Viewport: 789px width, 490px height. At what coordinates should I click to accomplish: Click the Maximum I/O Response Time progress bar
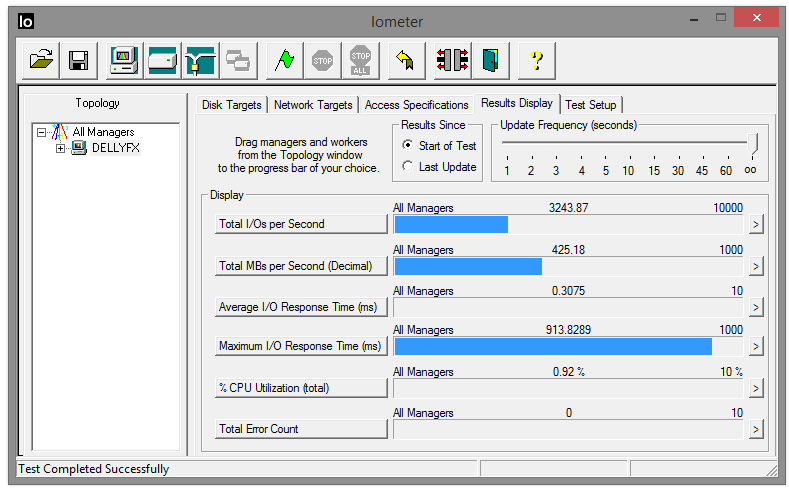568,346
